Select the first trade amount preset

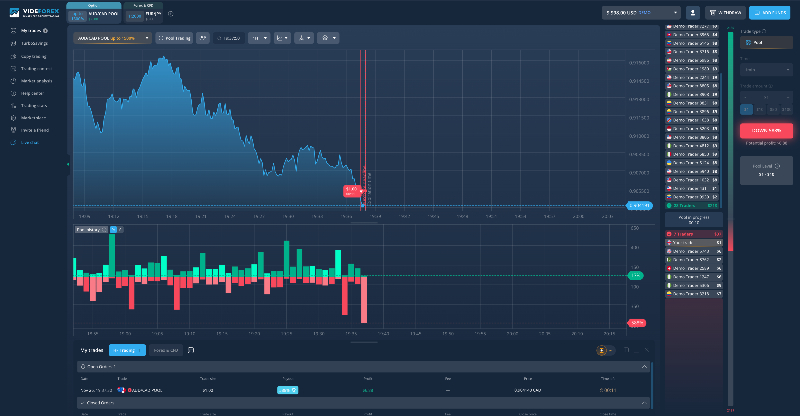point(746,108)
